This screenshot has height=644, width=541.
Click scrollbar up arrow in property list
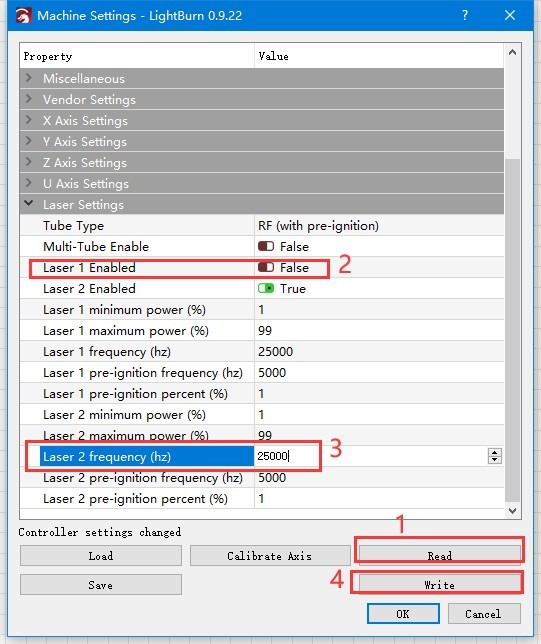click(x=512, y=52)
